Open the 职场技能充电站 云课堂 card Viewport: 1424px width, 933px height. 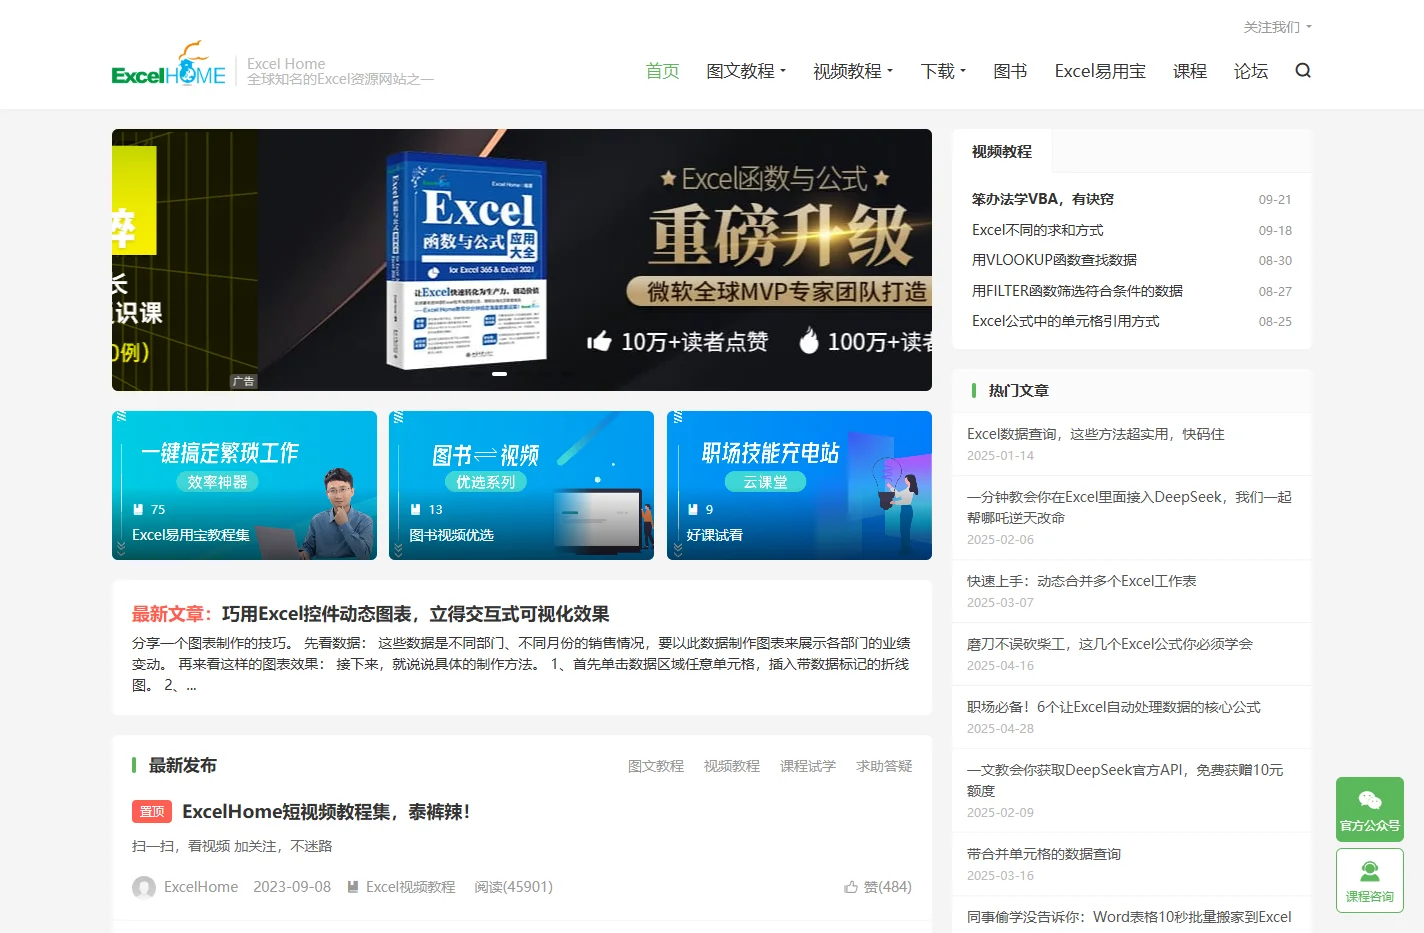[x=799, y=485]
